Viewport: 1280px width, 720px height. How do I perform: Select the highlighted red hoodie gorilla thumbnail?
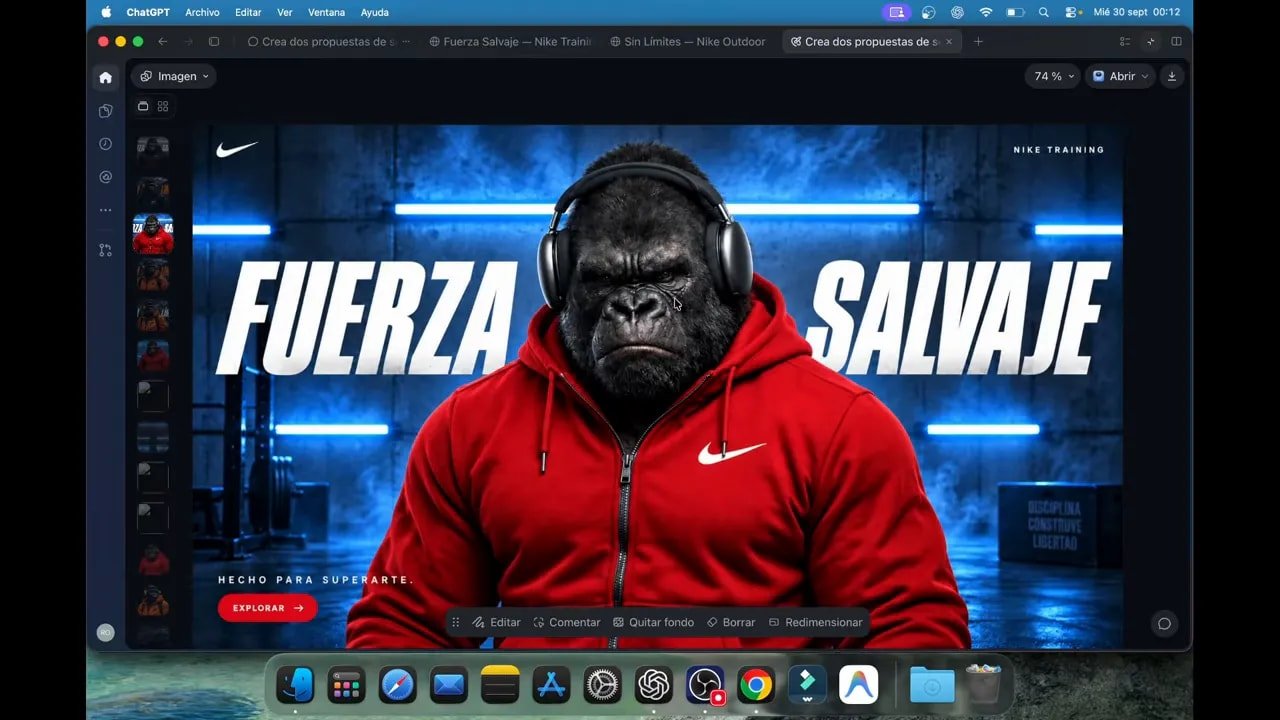pyautogui.click(x=153, y=233)
